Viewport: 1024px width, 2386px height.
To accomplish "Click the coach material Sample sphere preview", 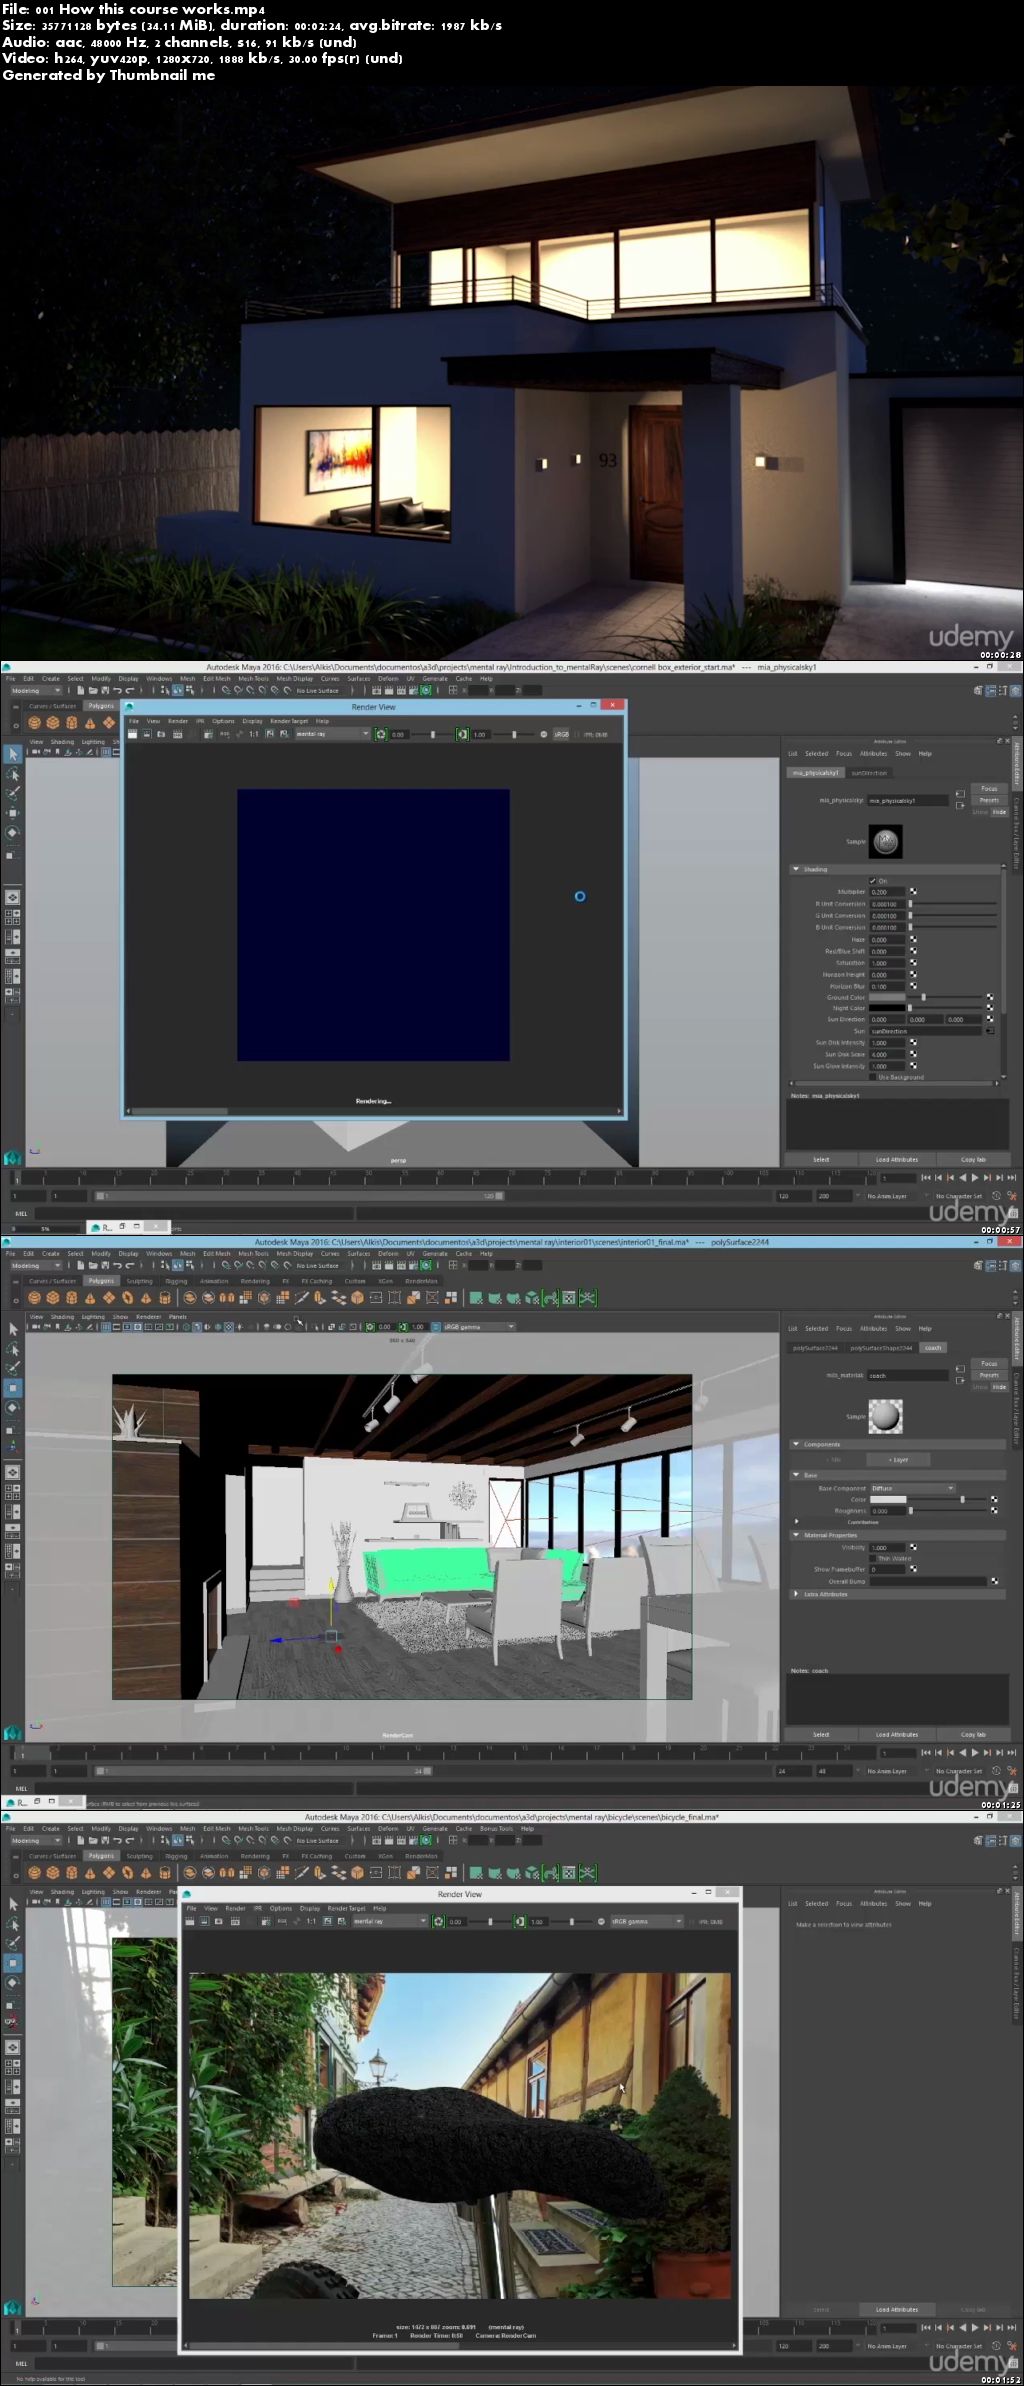I will click(885, 1416).
